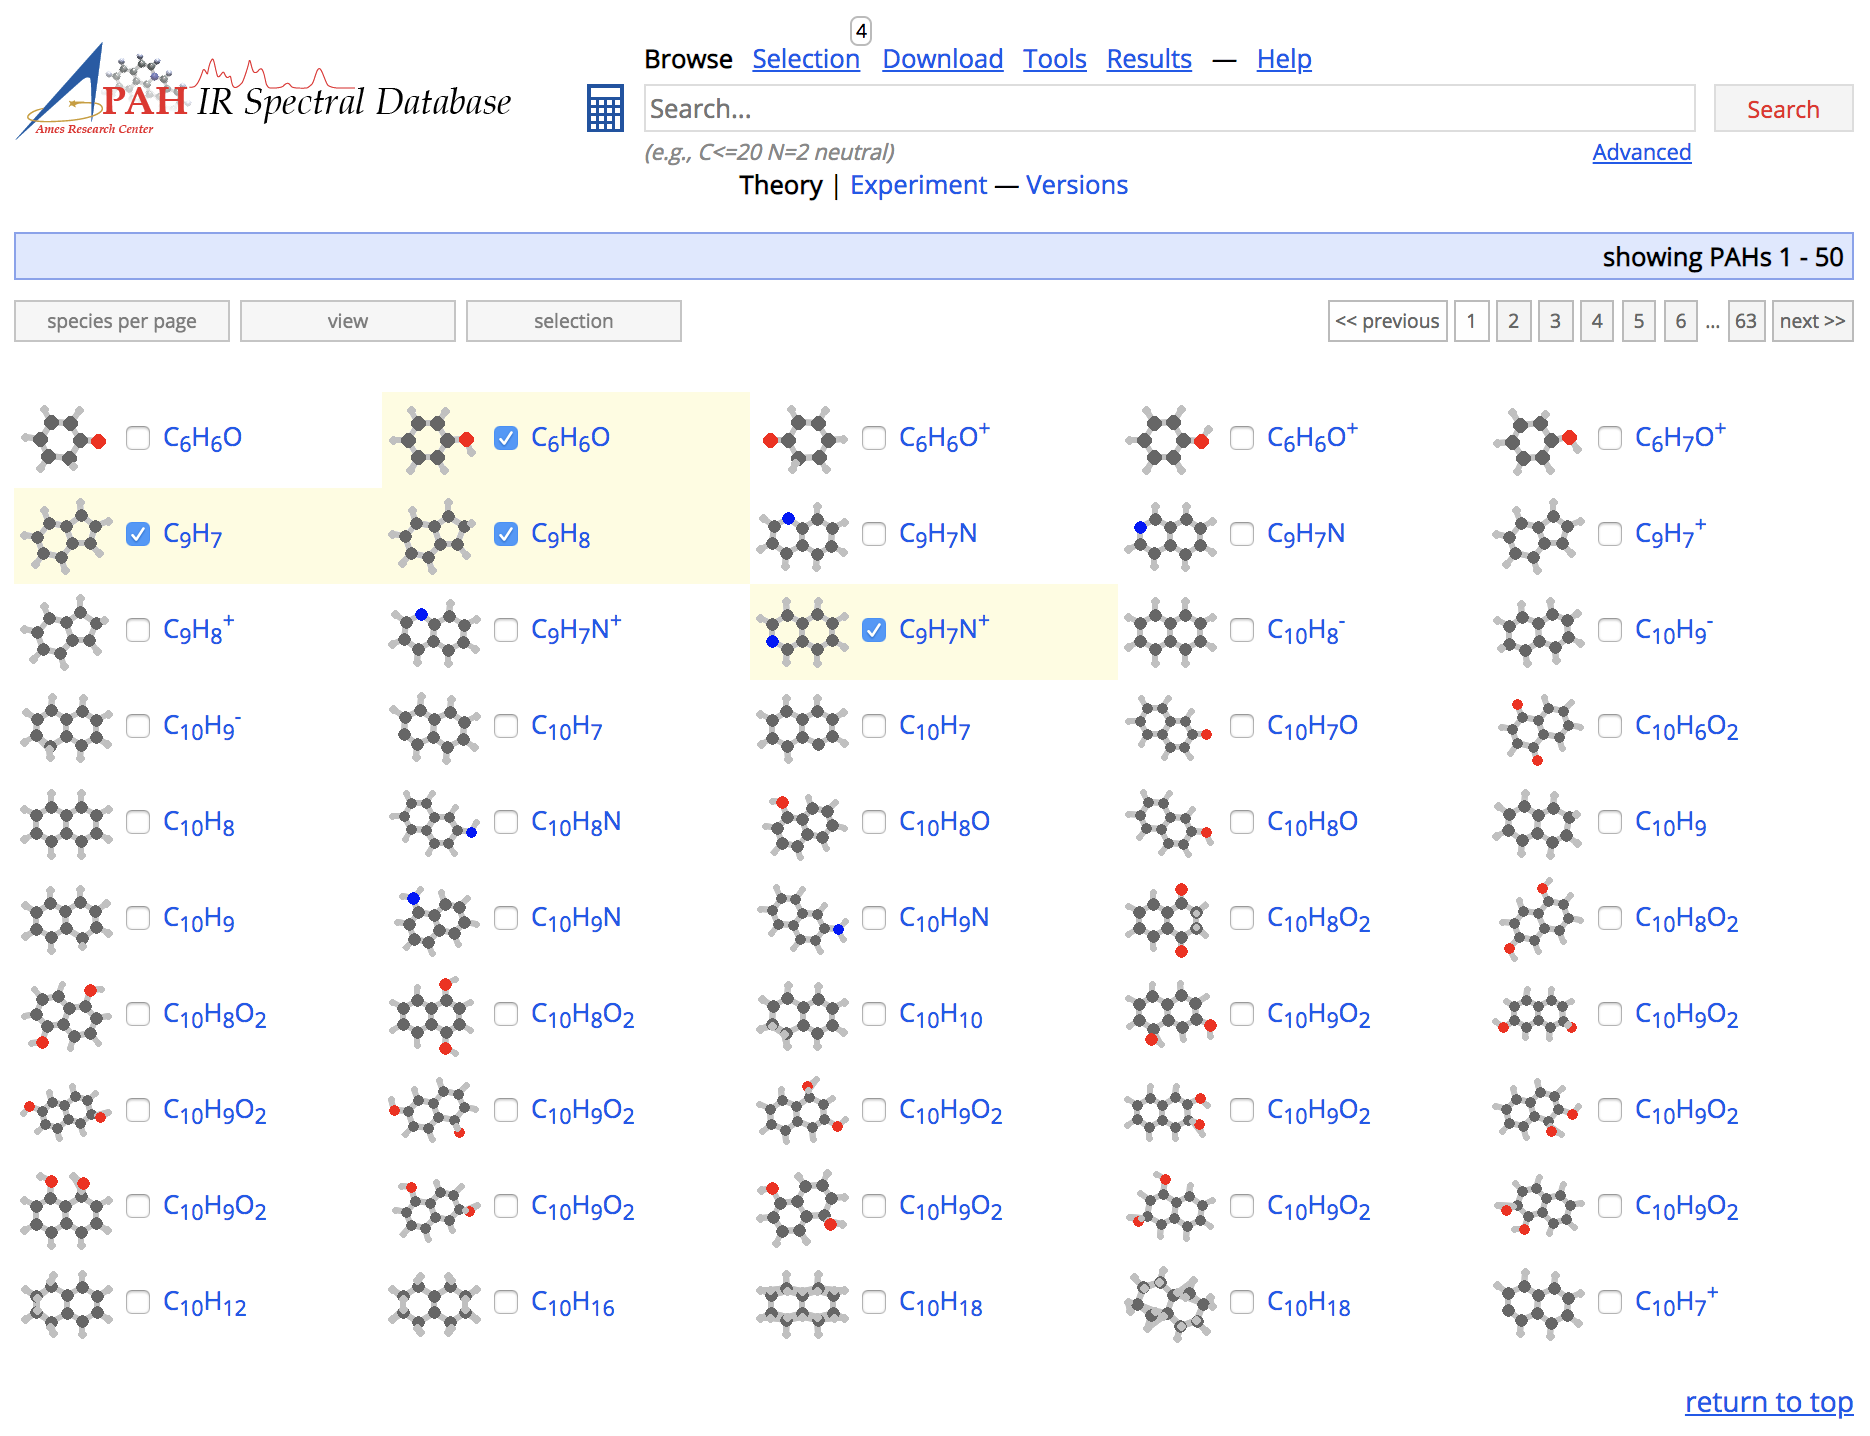1870x1436 pixels.
Task: Switch to the Selection tab
Action: pos(806,59)
